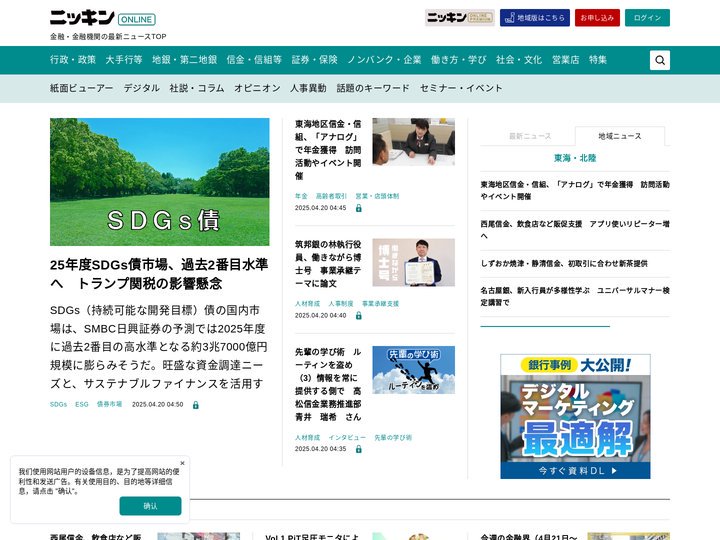Click the 人事制度 tag

pyautogui.click(x=341, y=304)
